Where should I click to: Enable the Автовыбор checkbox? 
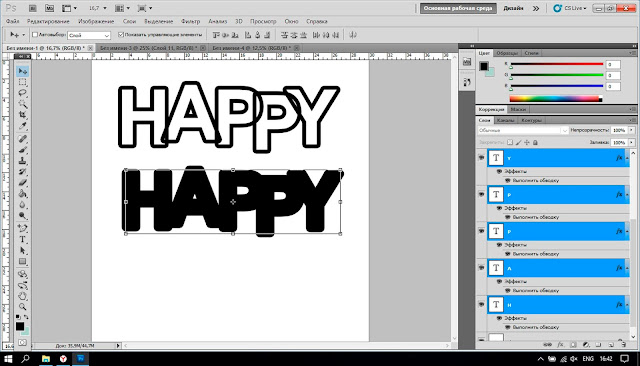point(35,35)
